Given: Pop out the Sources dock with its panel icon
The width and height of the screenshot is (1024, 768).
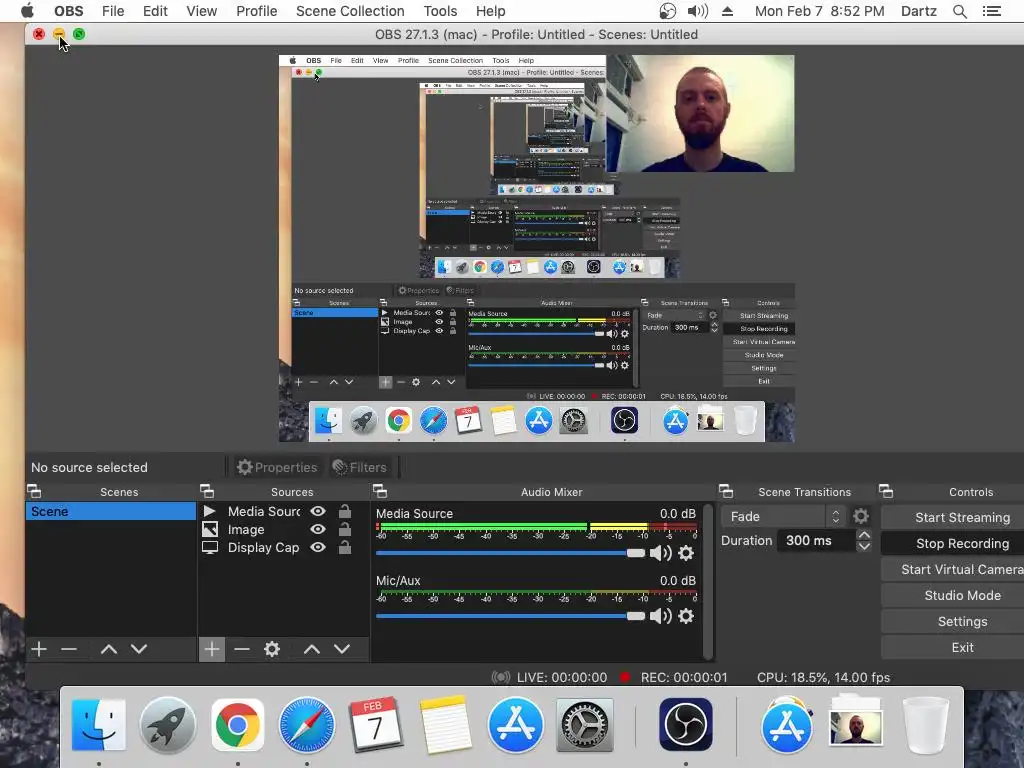Looking at the screenshot, I should [x=206, y=491].
